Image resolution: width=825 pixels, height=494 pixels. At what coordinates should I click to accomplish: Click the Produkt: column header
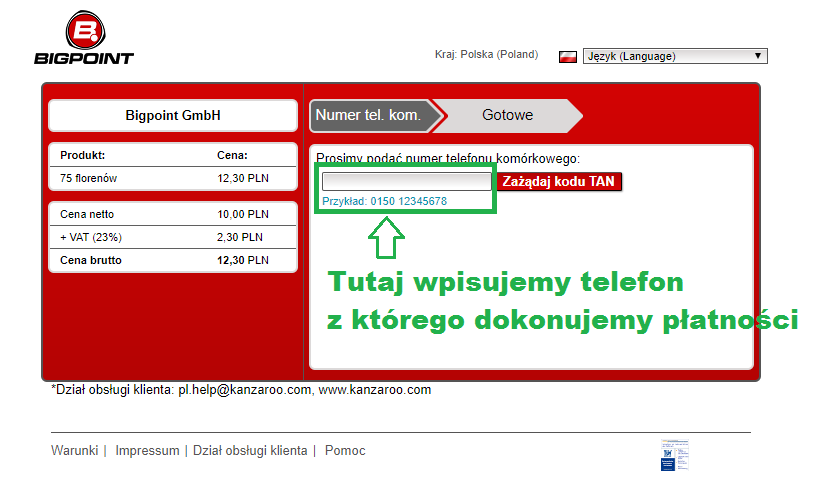[83, 155]
